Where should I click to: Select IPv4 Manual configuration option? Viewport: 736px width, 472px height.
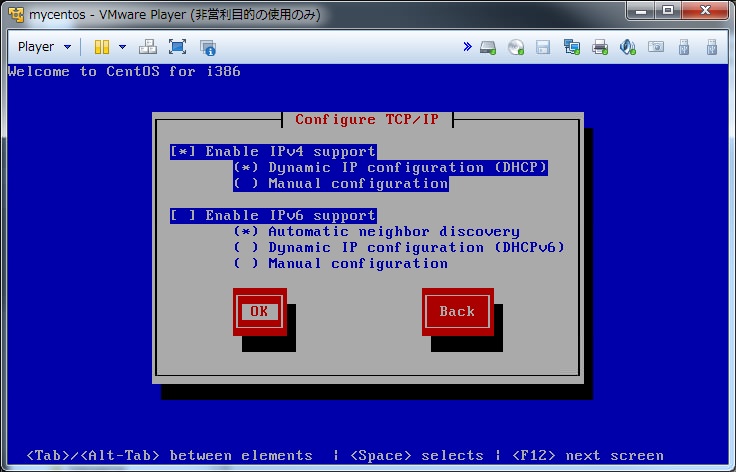tap(341, 183)
